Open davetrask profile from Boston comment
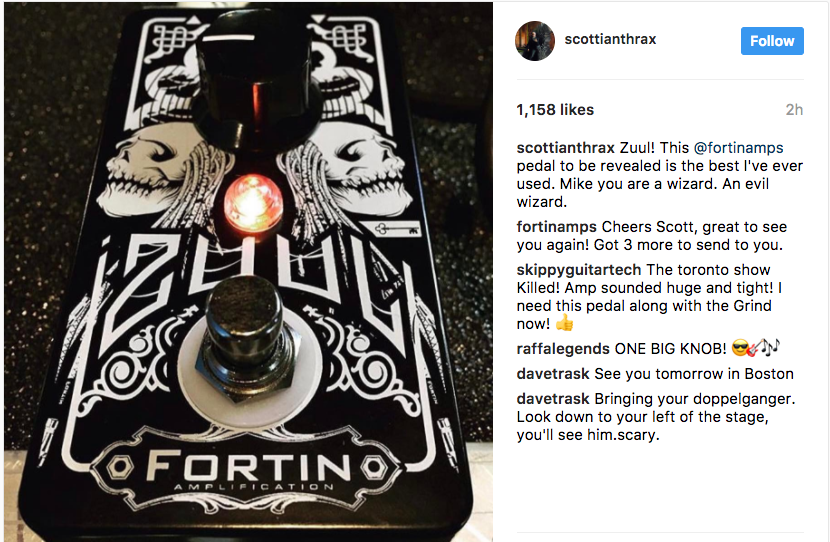This screenshot has width=830, height=542. [553, 374]
